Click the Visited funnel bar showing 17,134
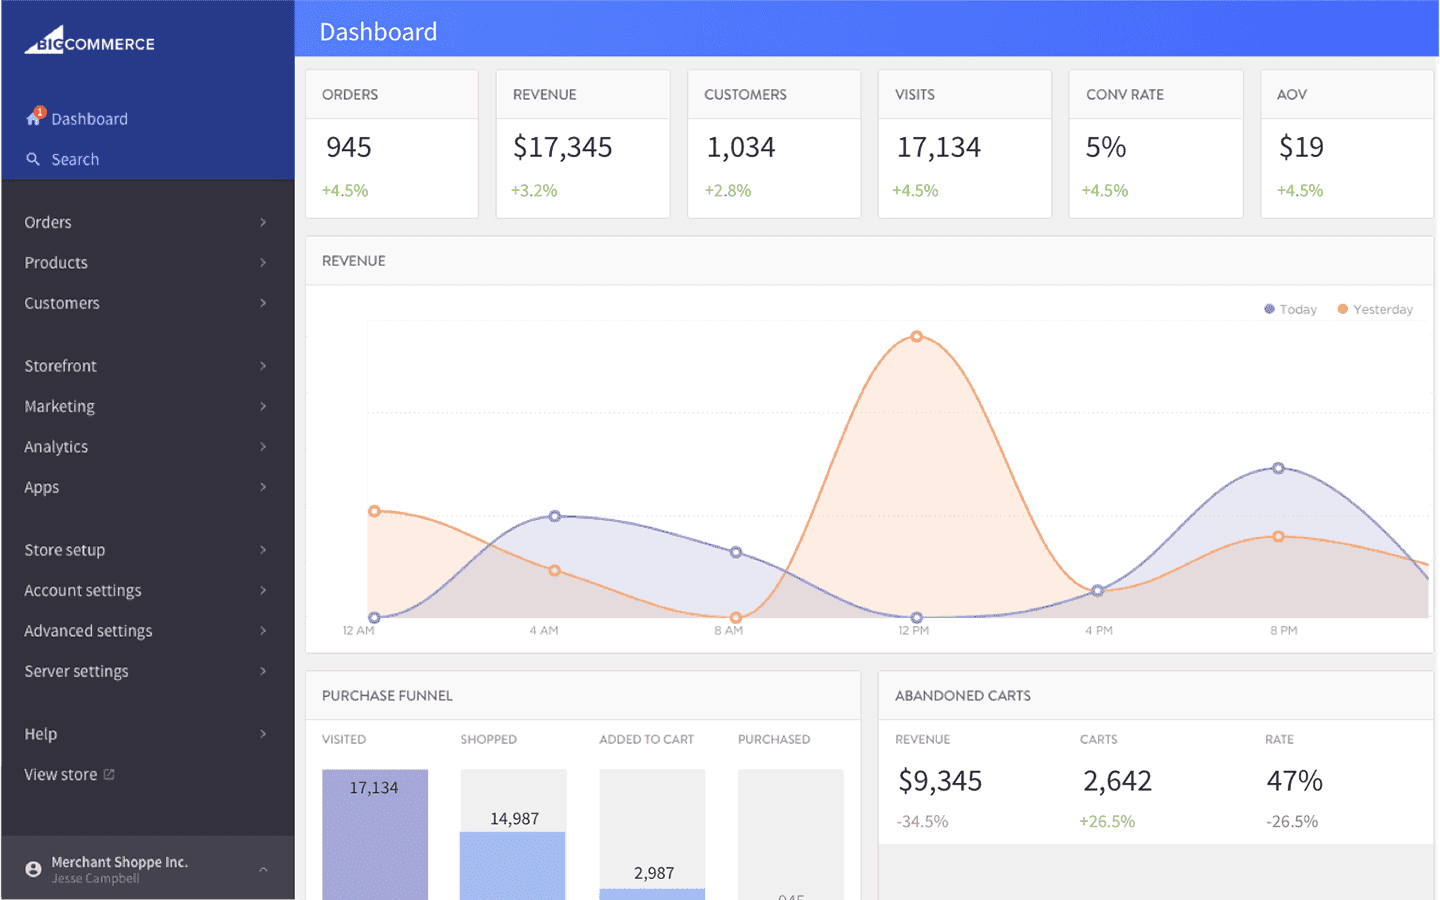Image resolution: width=1440 pixels, height=900 pixels. click(375, 835)
